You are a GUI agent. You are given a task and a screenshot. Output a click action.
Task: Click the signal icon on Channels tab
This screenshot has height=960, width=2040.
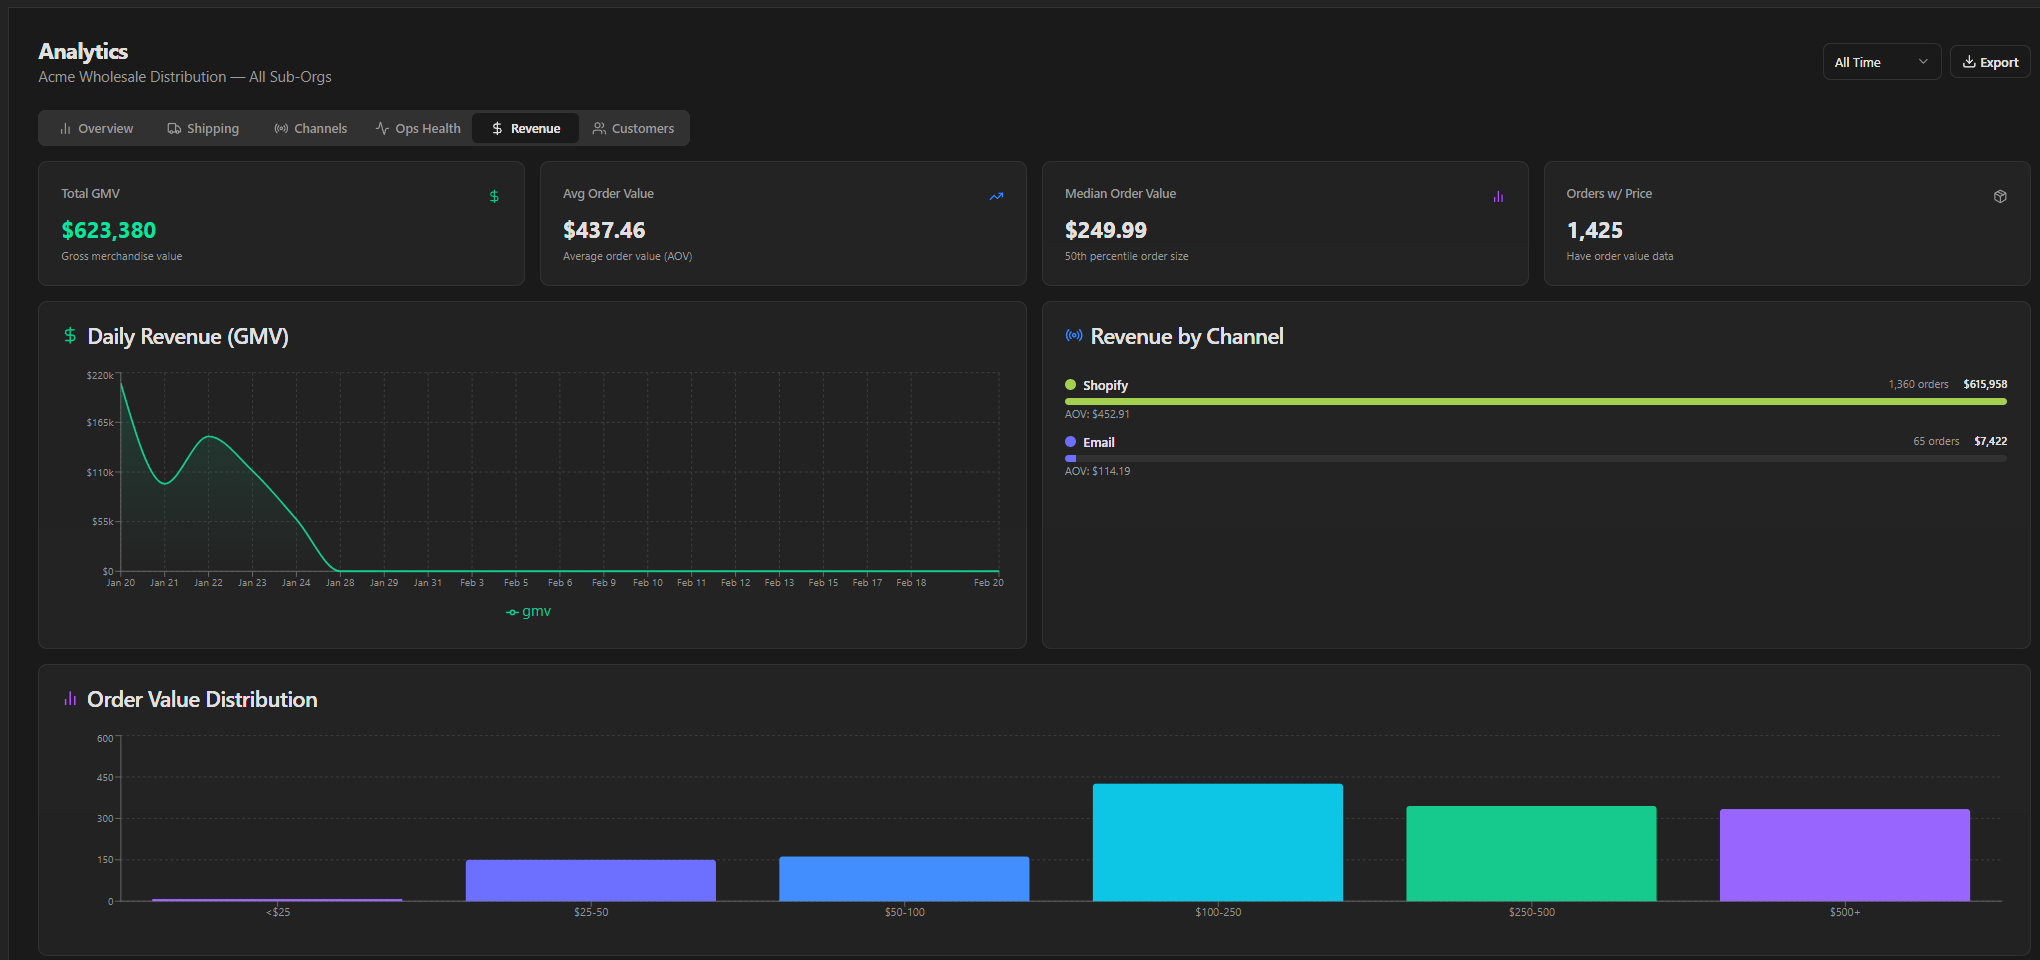[x=281, y=128]
